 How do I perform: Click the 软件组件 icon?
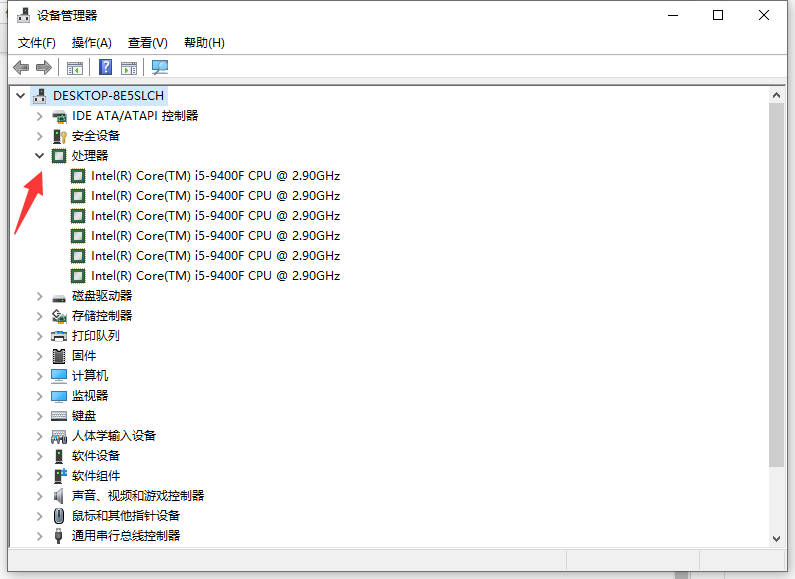tap(60, 476)
